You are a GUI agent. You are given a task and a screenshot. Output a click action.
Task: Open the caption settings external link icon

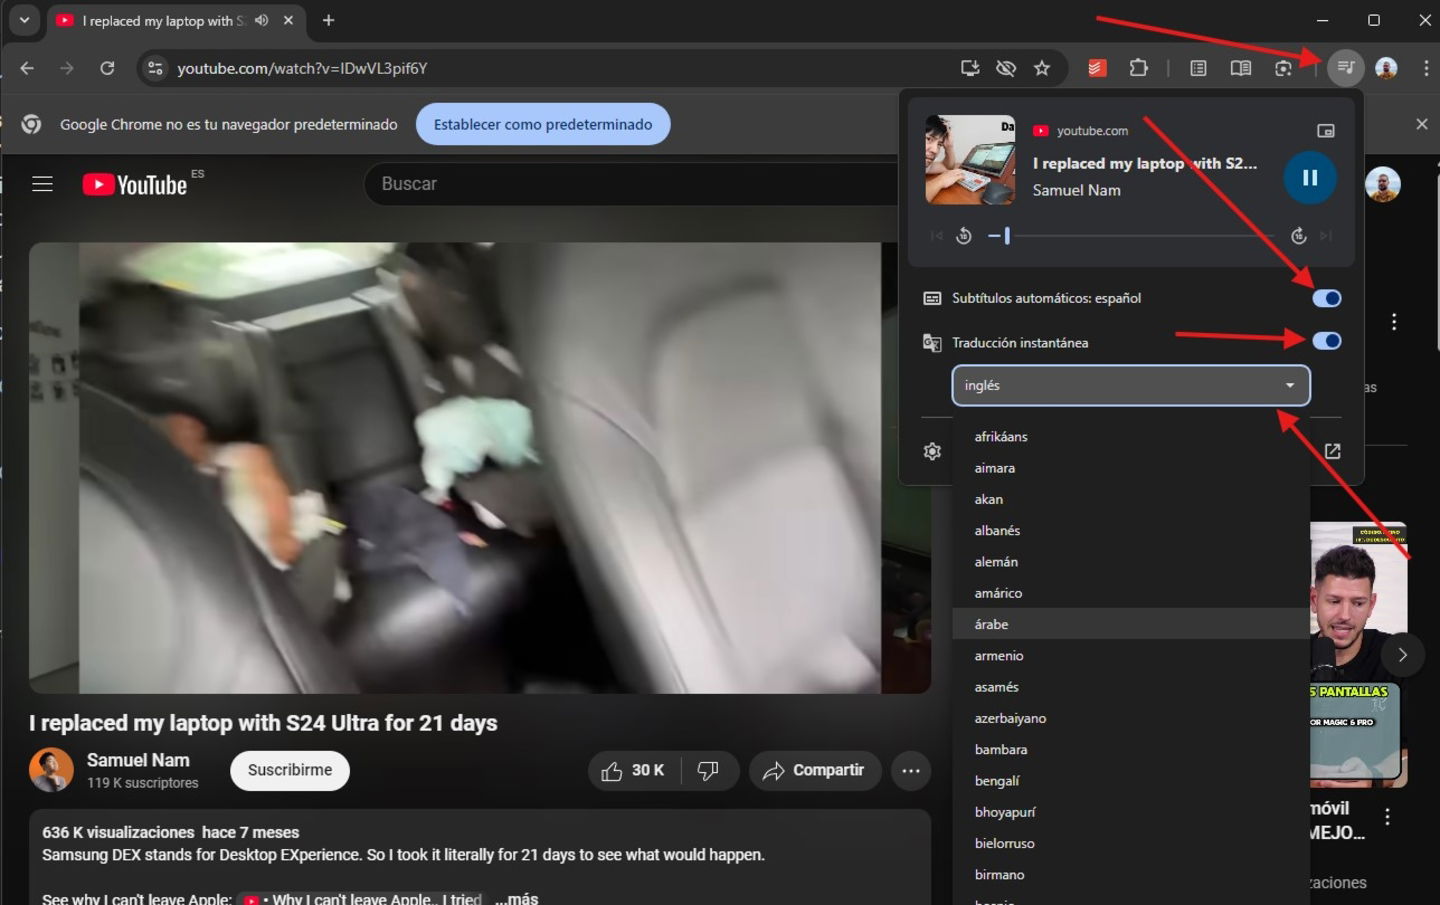click(1332, 452)
